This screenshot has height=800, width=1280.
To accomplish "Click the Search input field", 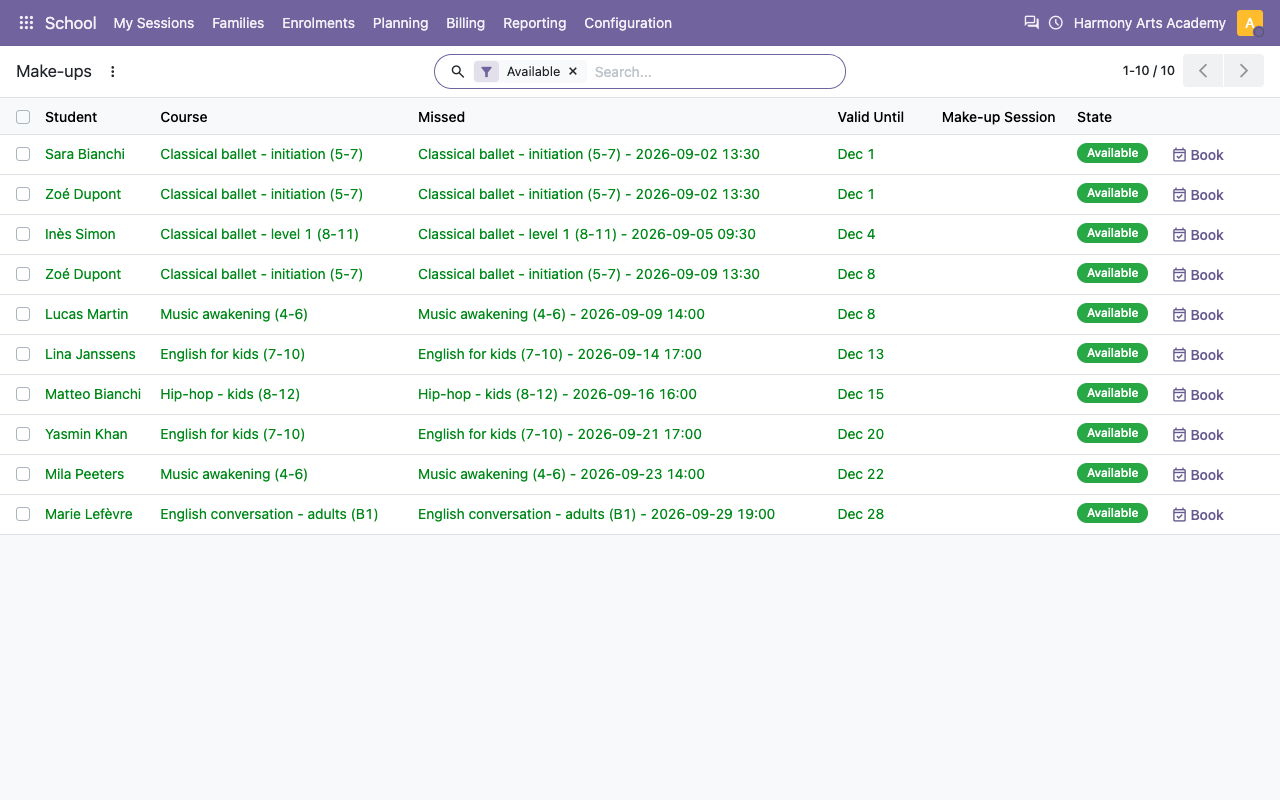I will [x=713, y=72].
